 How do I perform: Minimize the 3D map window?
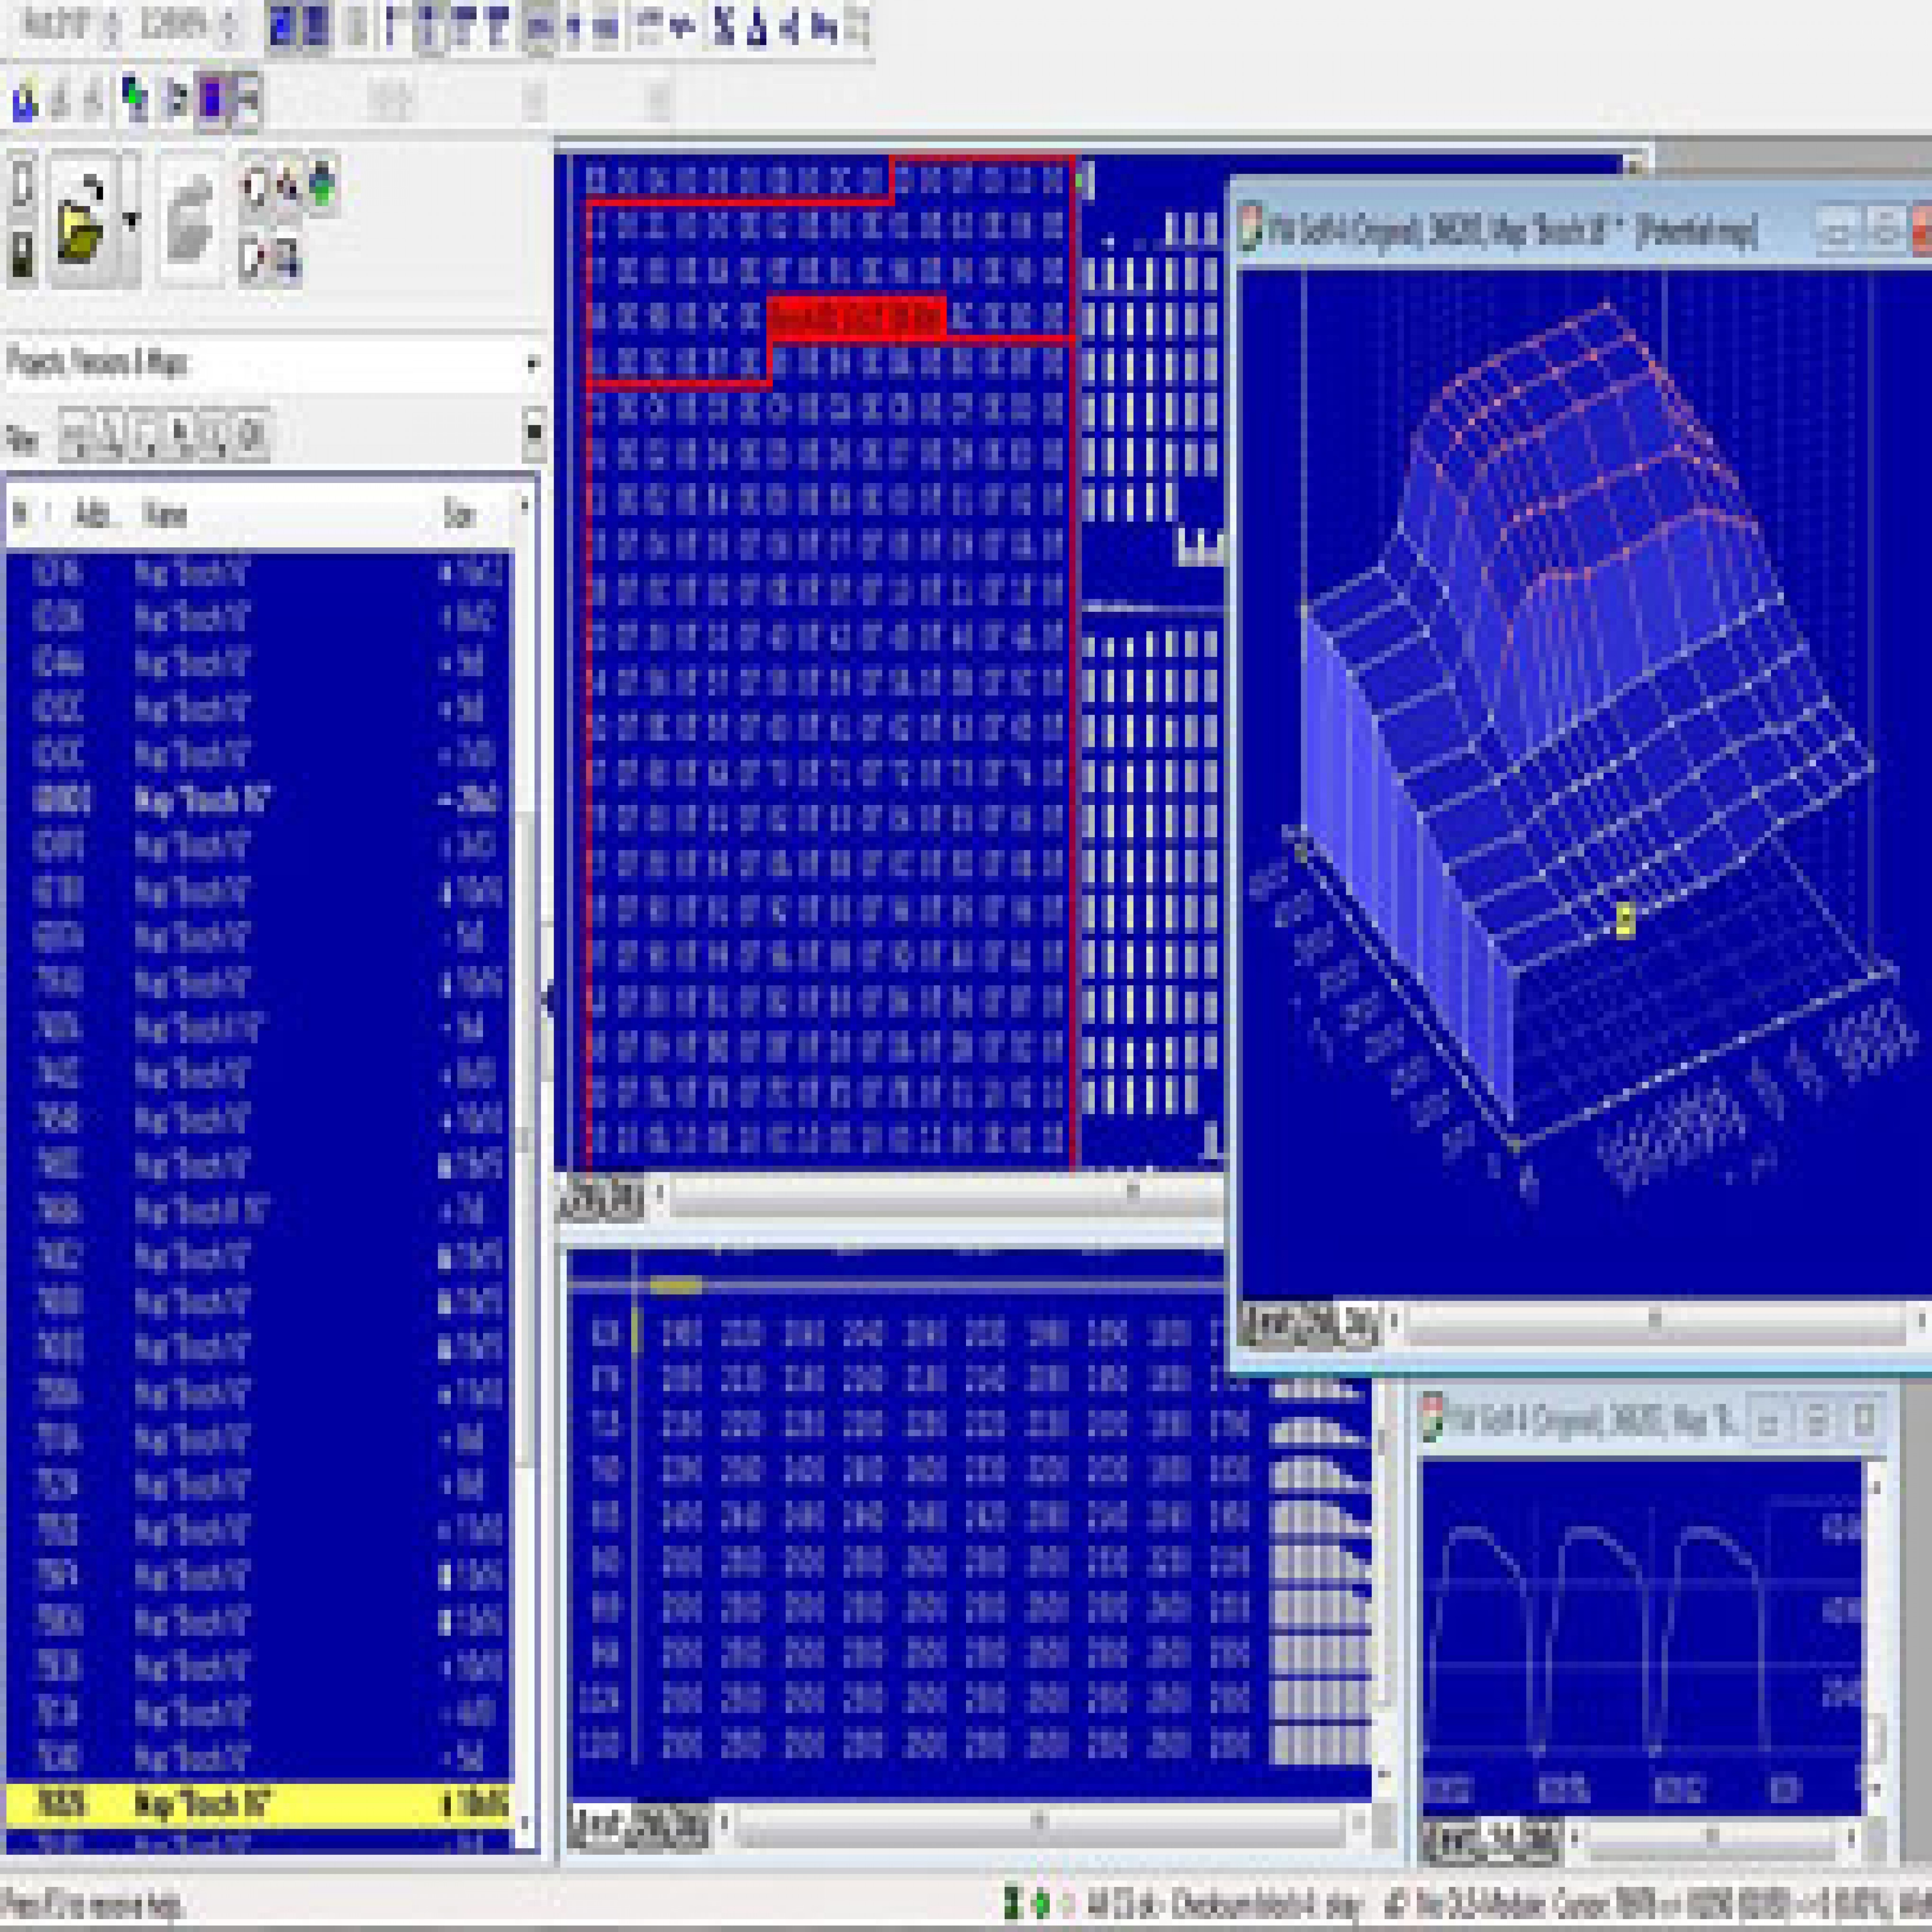1837,232
